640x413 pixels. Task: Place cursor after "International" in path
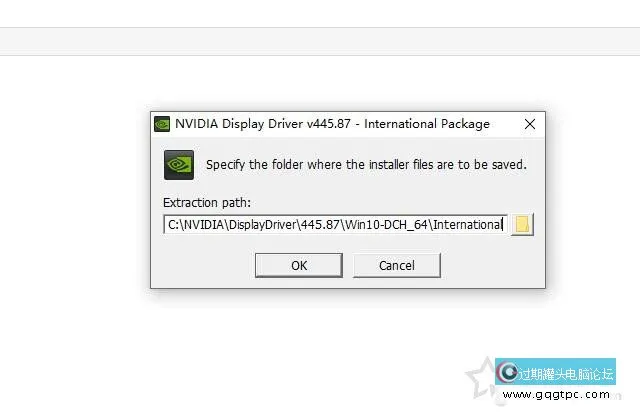point(502,224)
